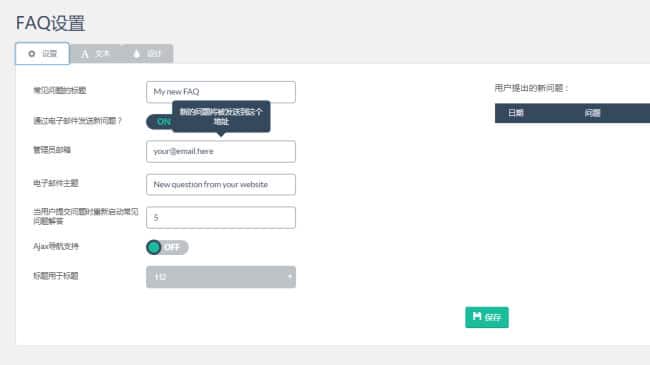Click the New question from your website field

(221, 185)
